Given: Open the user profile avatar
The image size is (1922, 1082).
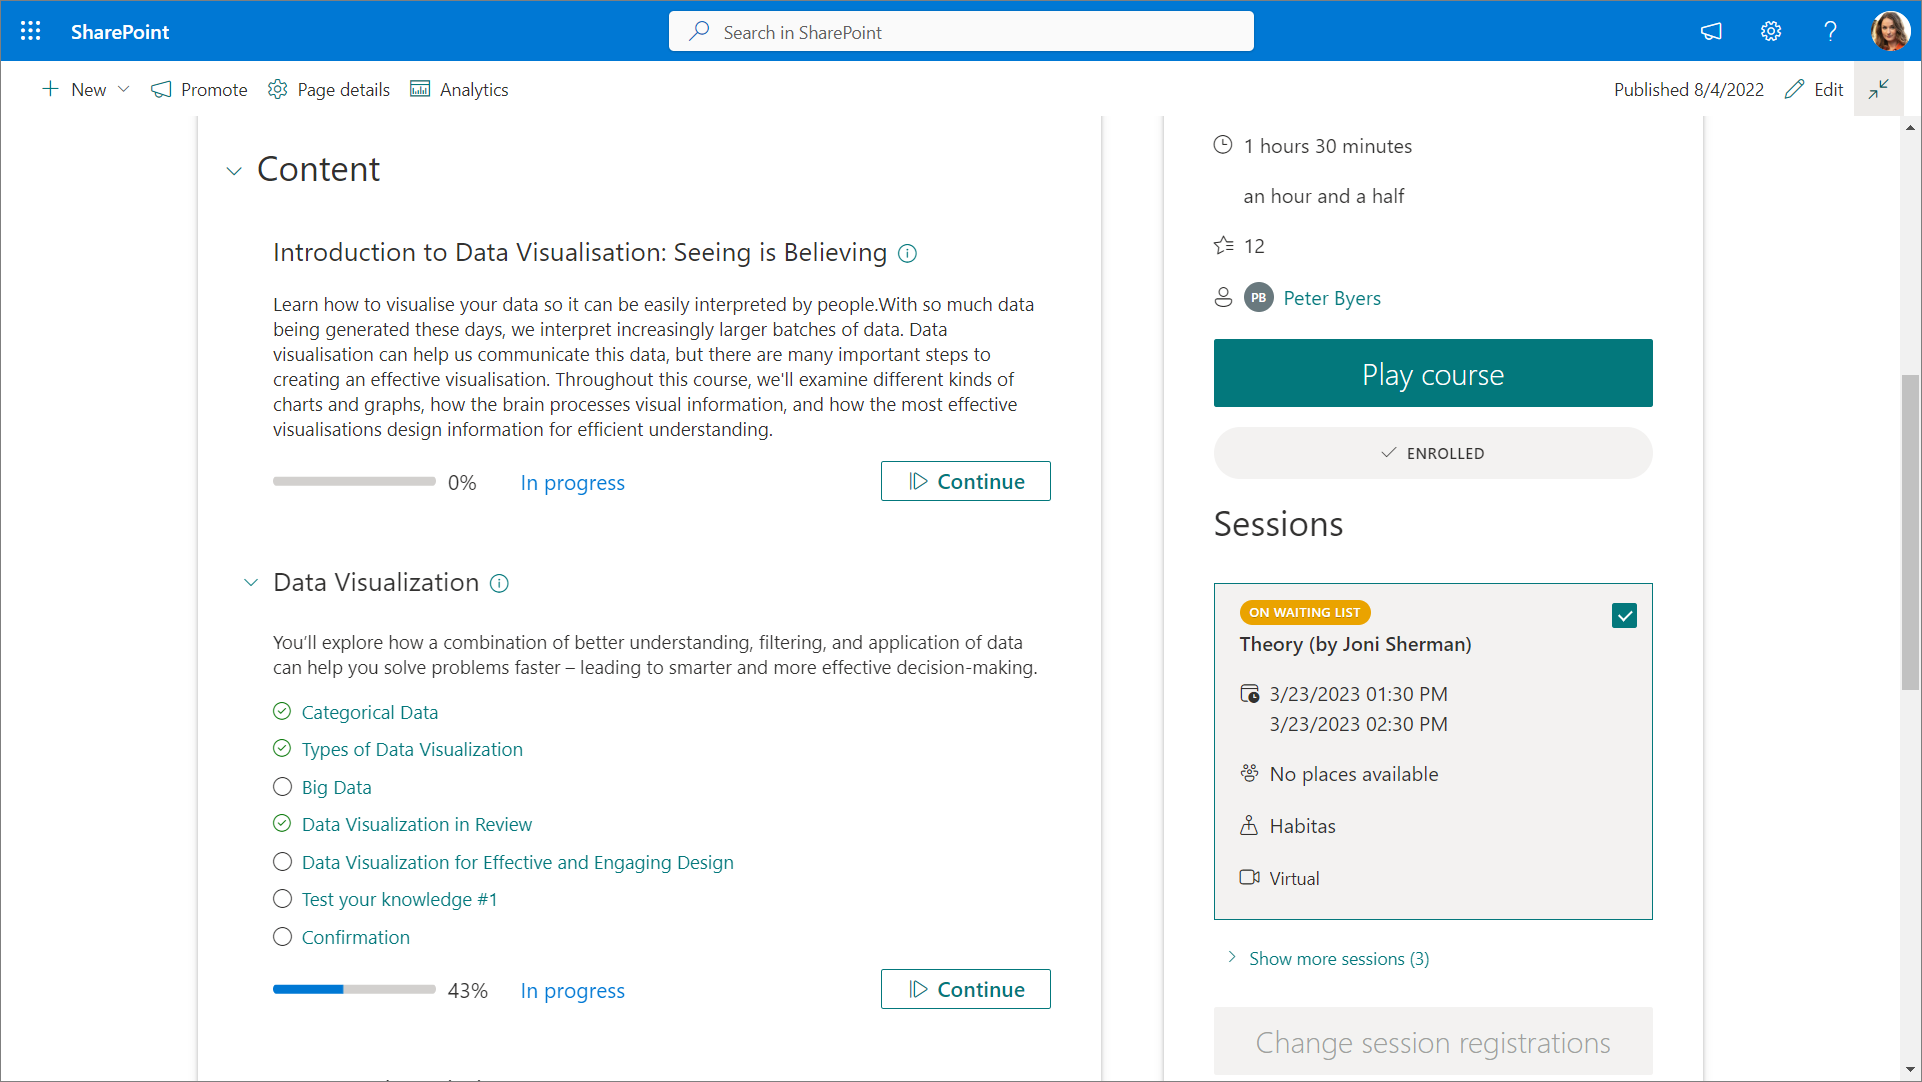Looking at the screenshot, I should click(1889, 31).
